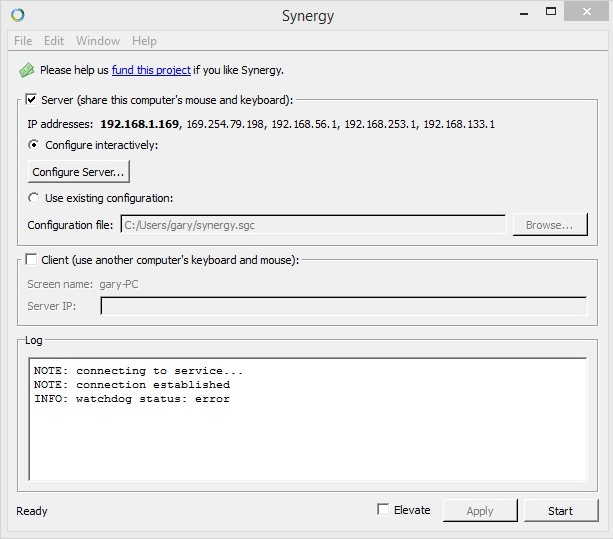
Task: Open the File menu
Action: coord(23,41)
